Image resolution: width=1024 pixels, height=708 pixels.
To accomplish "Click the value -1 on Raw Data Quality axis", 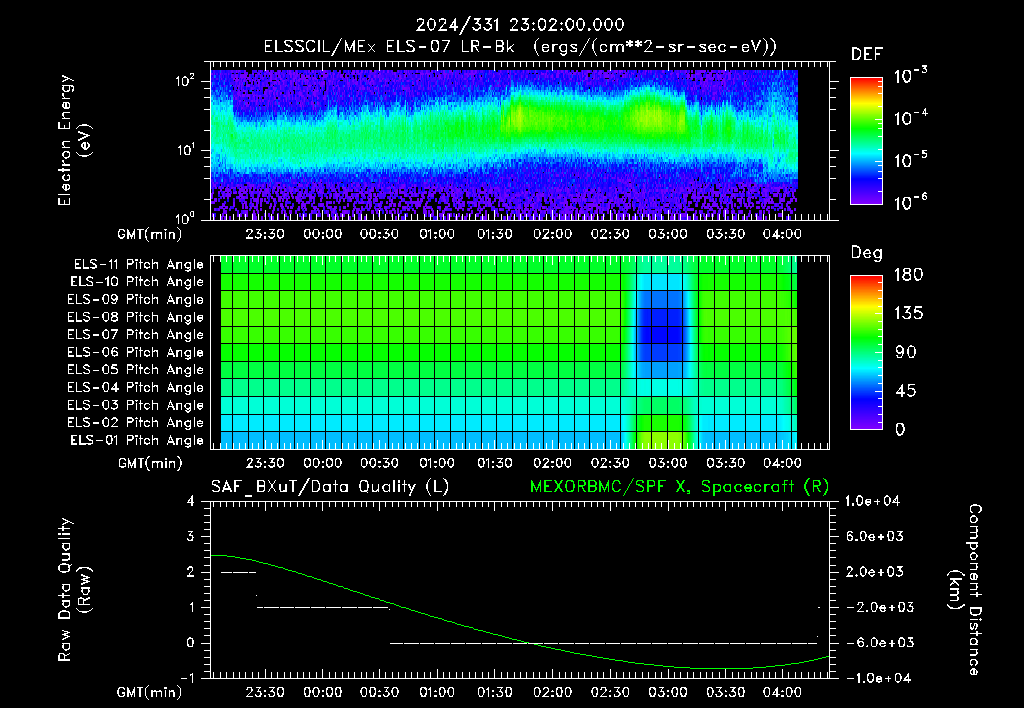I will click(187, 678).
